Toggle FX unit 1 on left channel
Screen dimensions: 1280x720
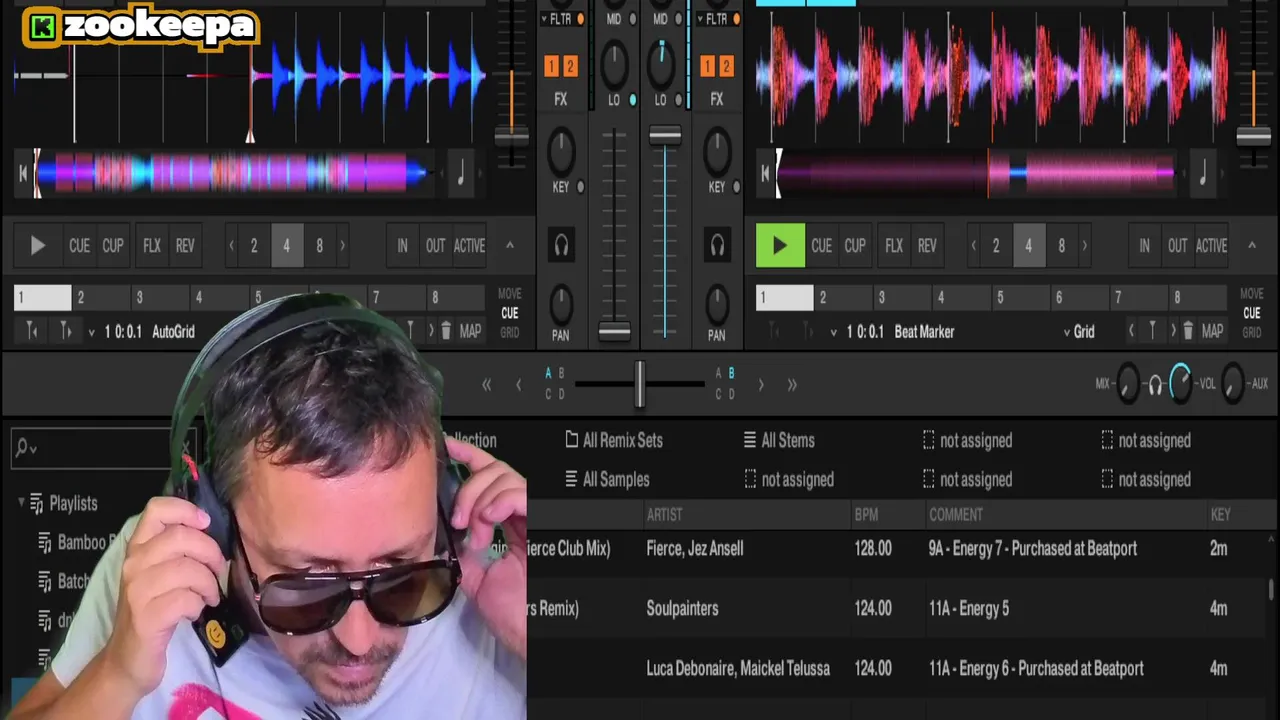coord(551,67)
